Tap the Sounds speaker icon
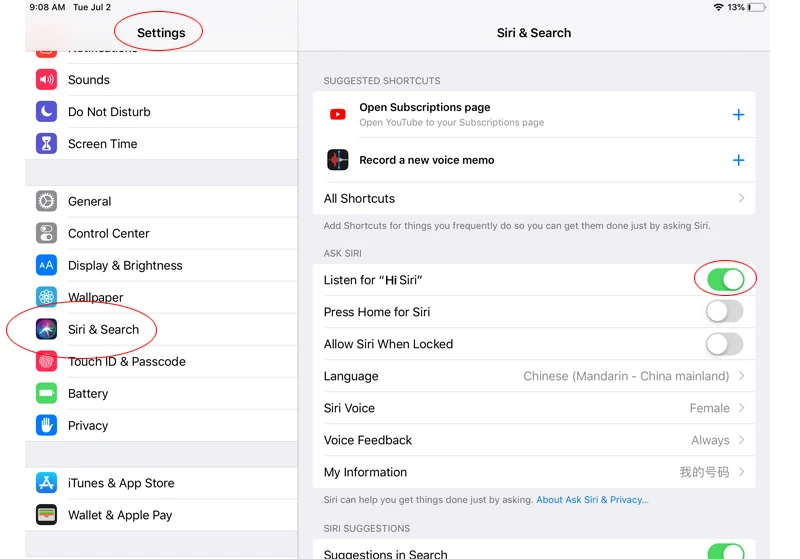 (x=46, y=80)
